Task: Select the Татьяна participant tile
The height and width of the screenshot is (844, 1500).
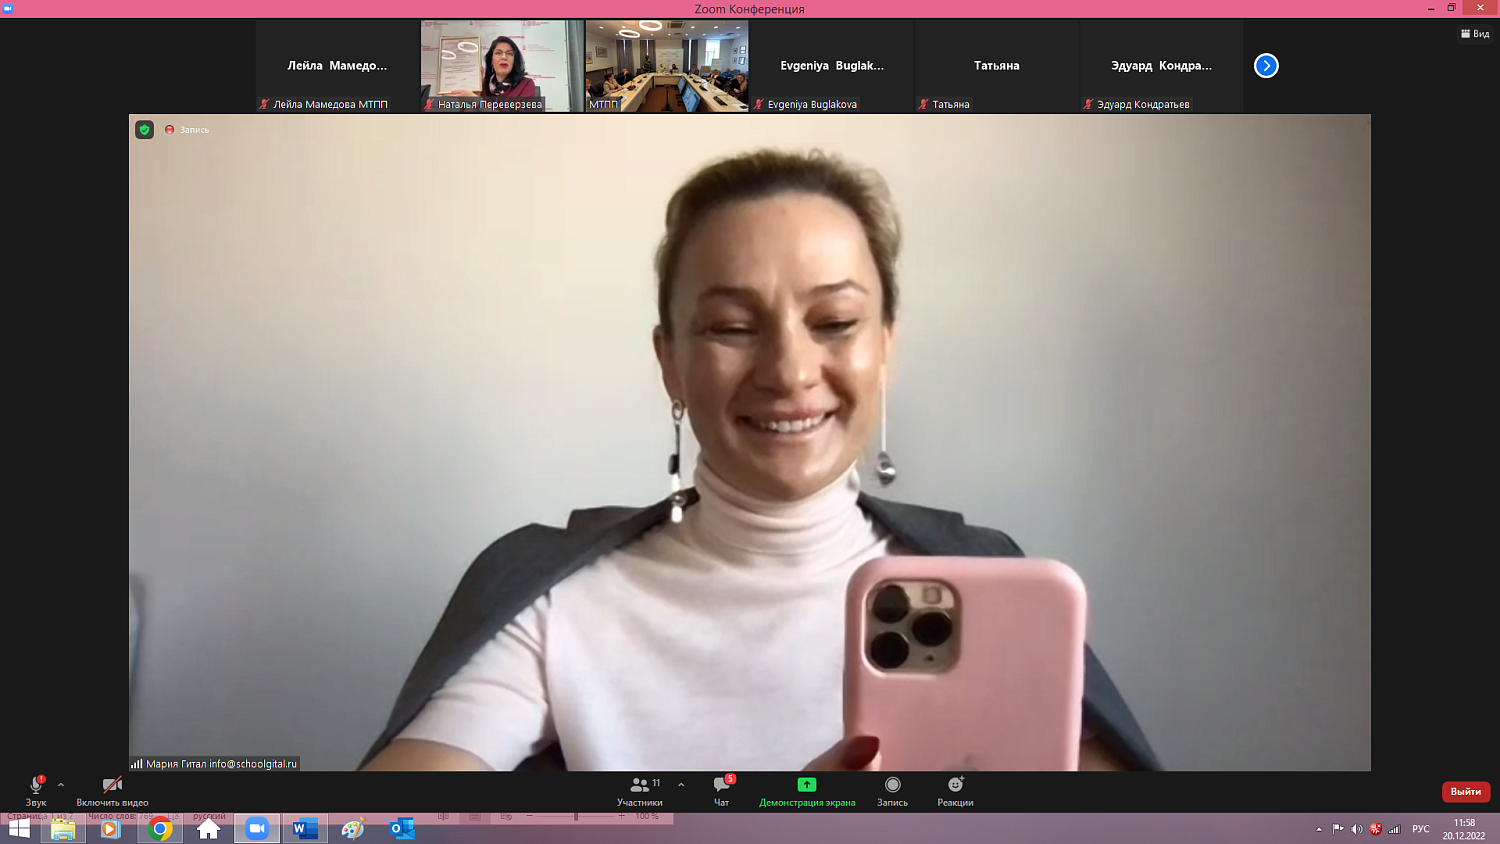Action: point(997,66)
